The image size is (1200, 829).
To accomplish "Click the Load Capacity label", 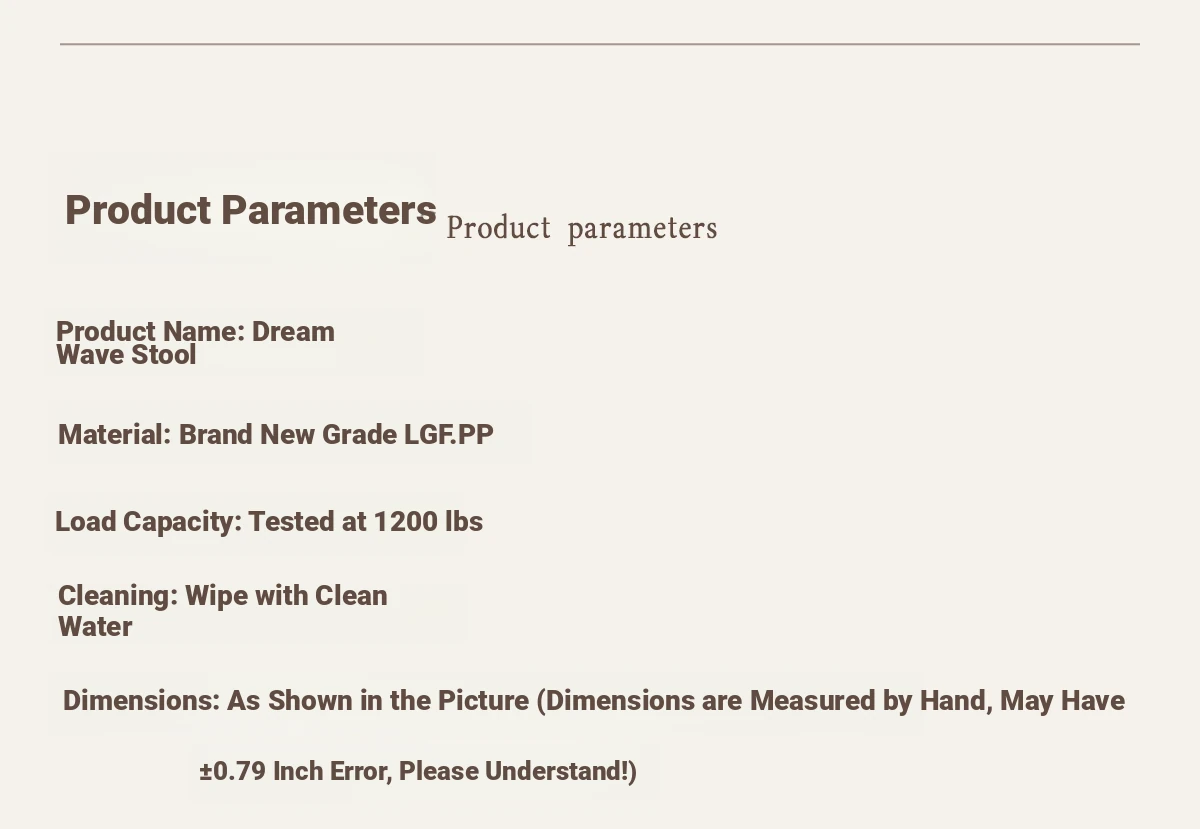I will (148, 522).
